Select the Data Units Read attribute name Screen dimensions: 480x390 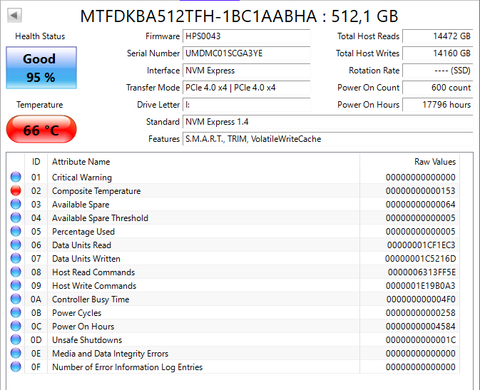tap(82, 245)
